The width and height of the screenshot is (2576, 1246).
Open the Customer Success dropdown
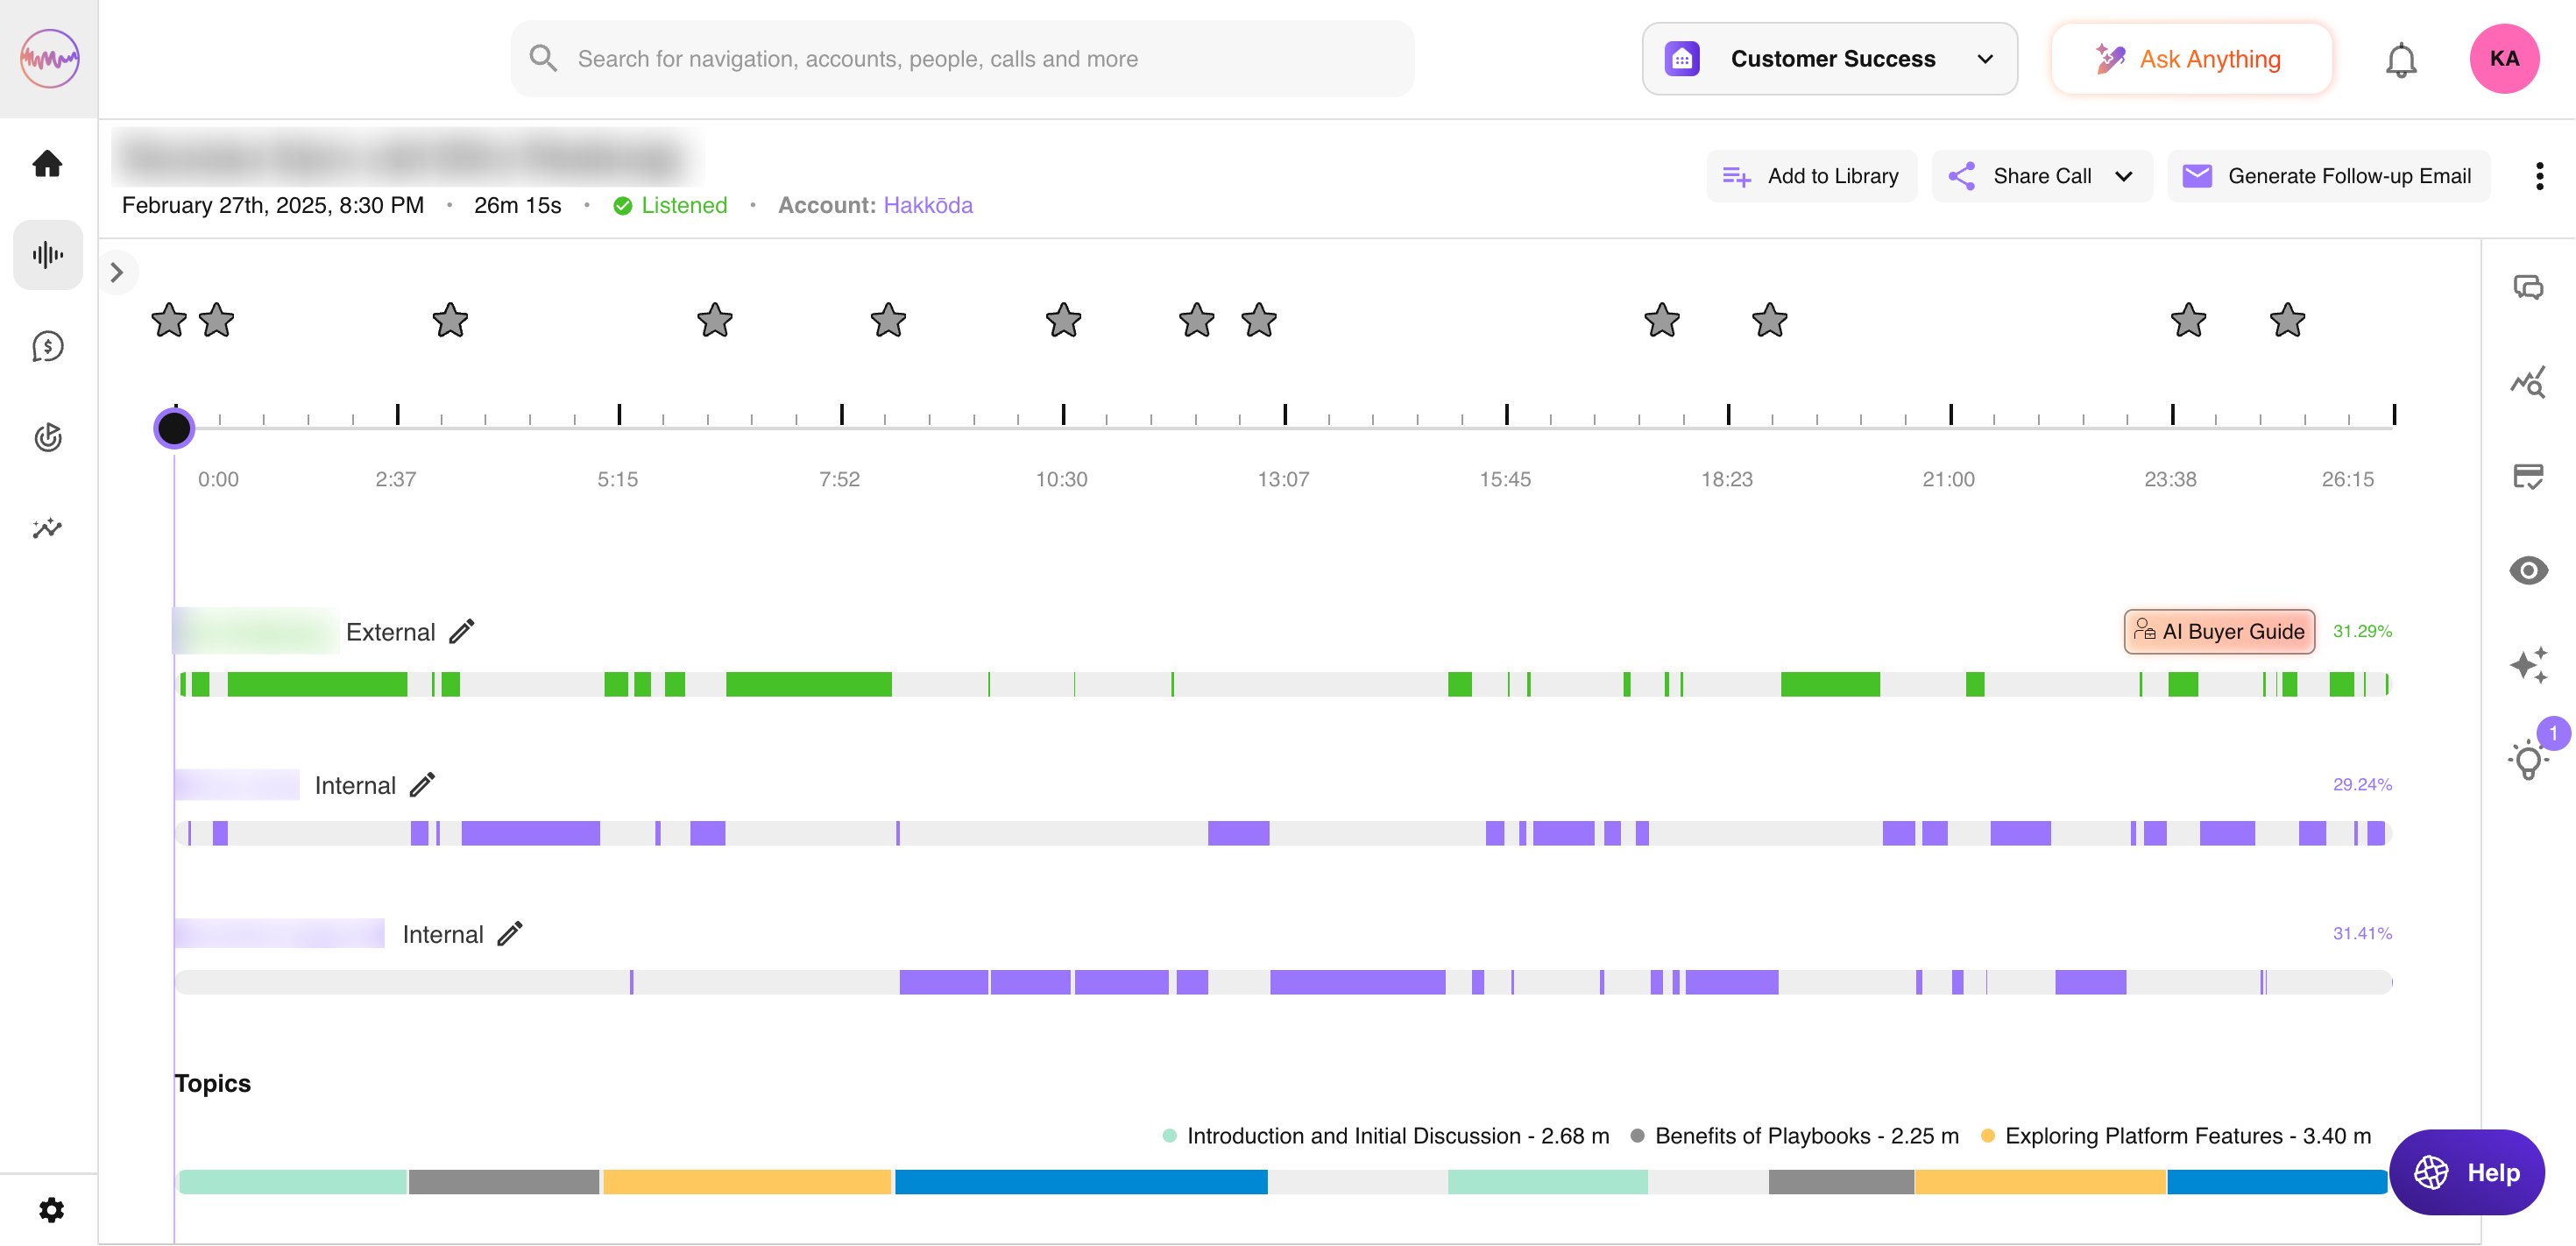tap(1829, 60)
